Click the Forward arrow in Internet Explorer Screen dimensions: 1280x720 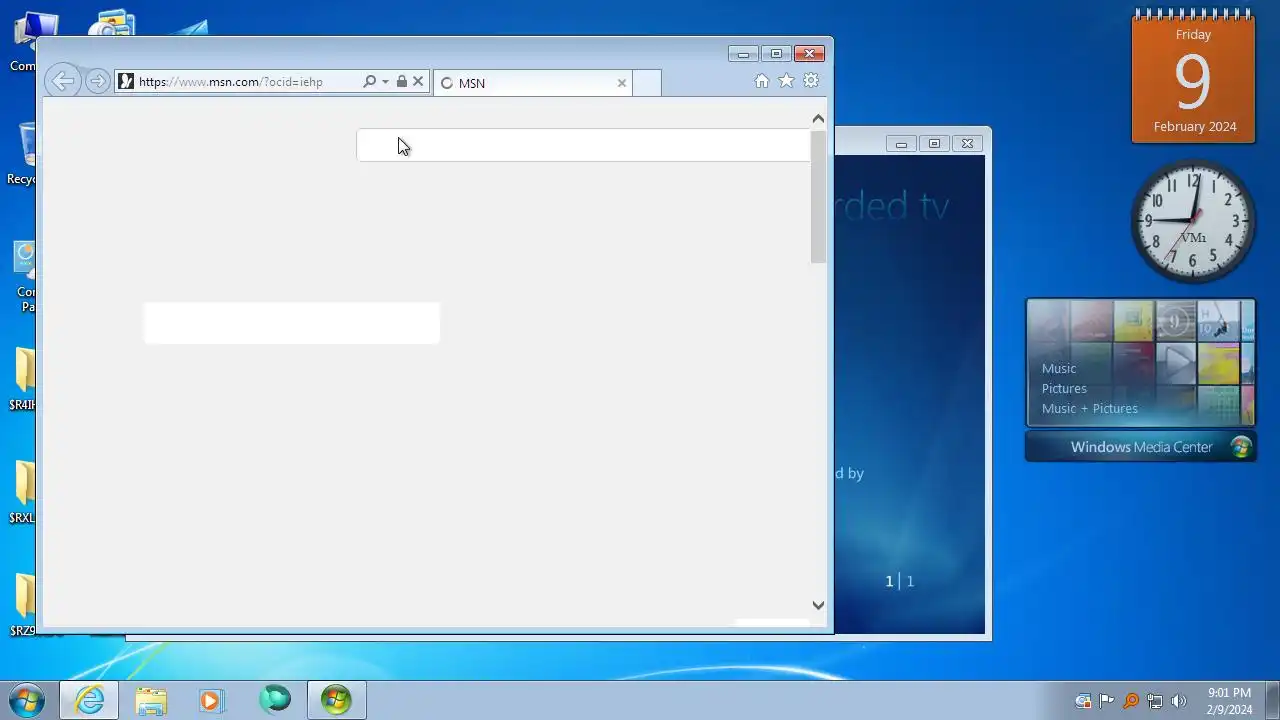coord(97,82)
